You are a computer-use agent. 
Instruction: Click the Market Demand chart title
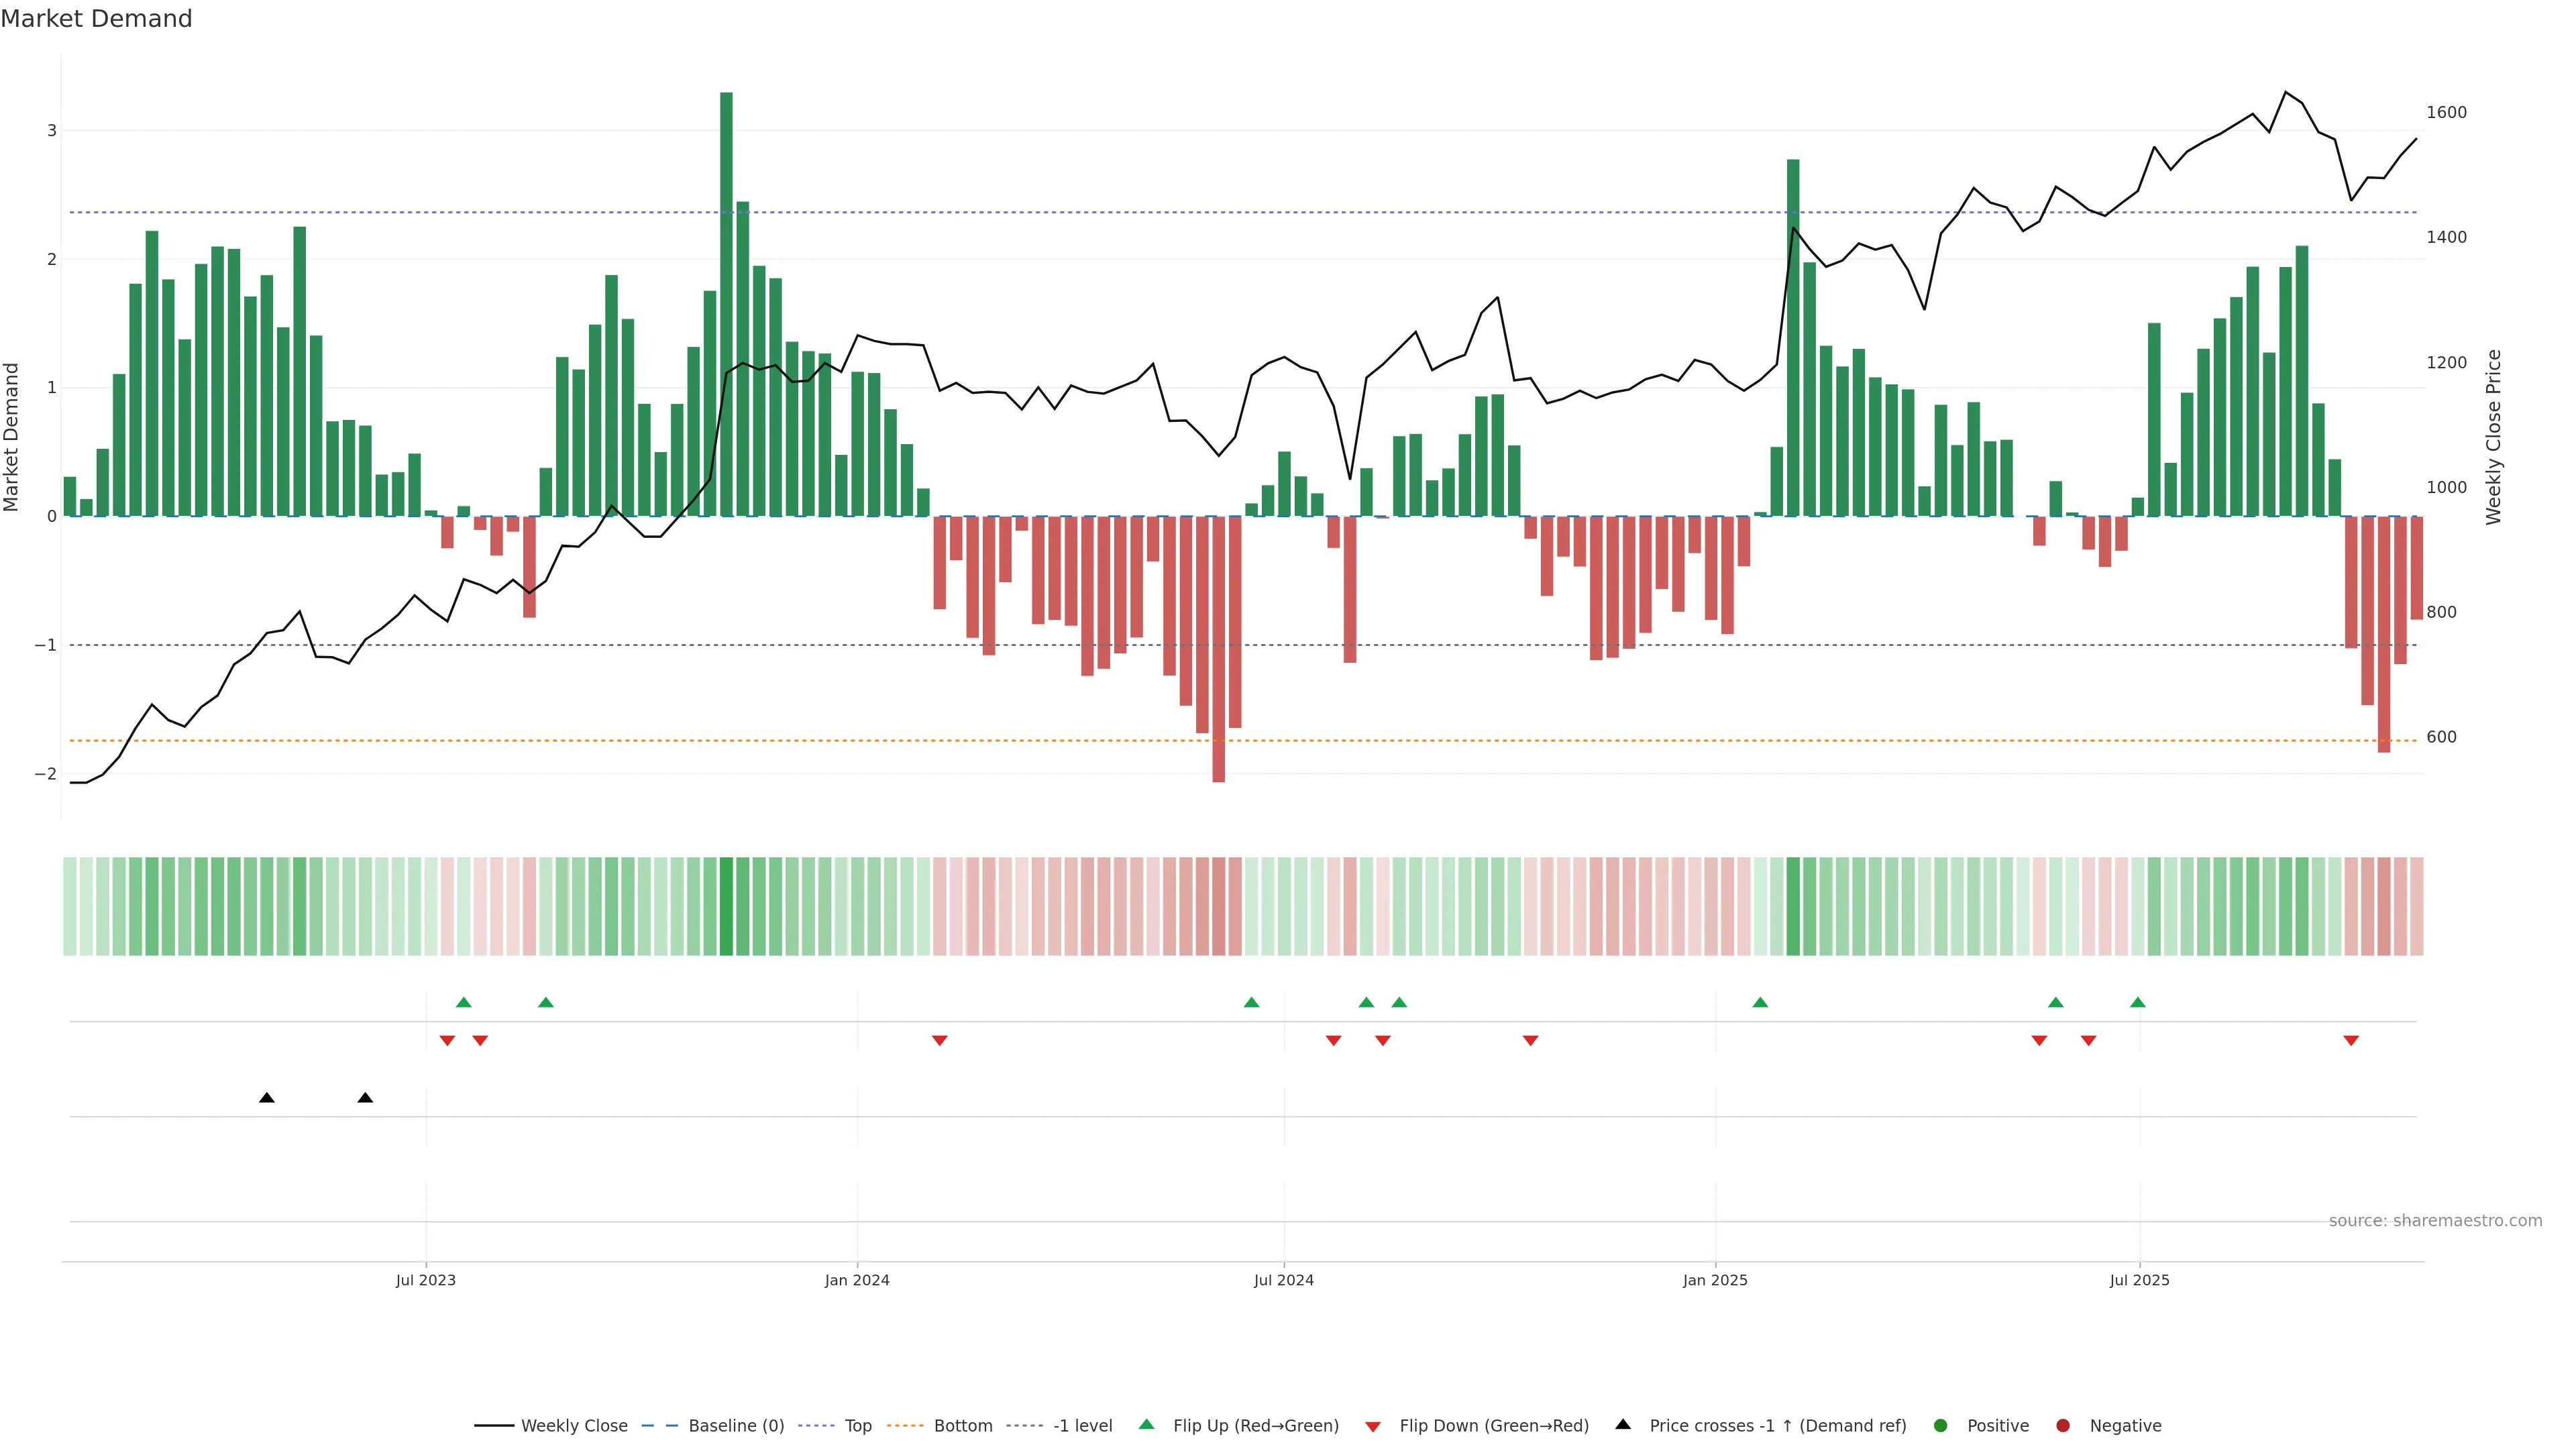click(96, 19)
